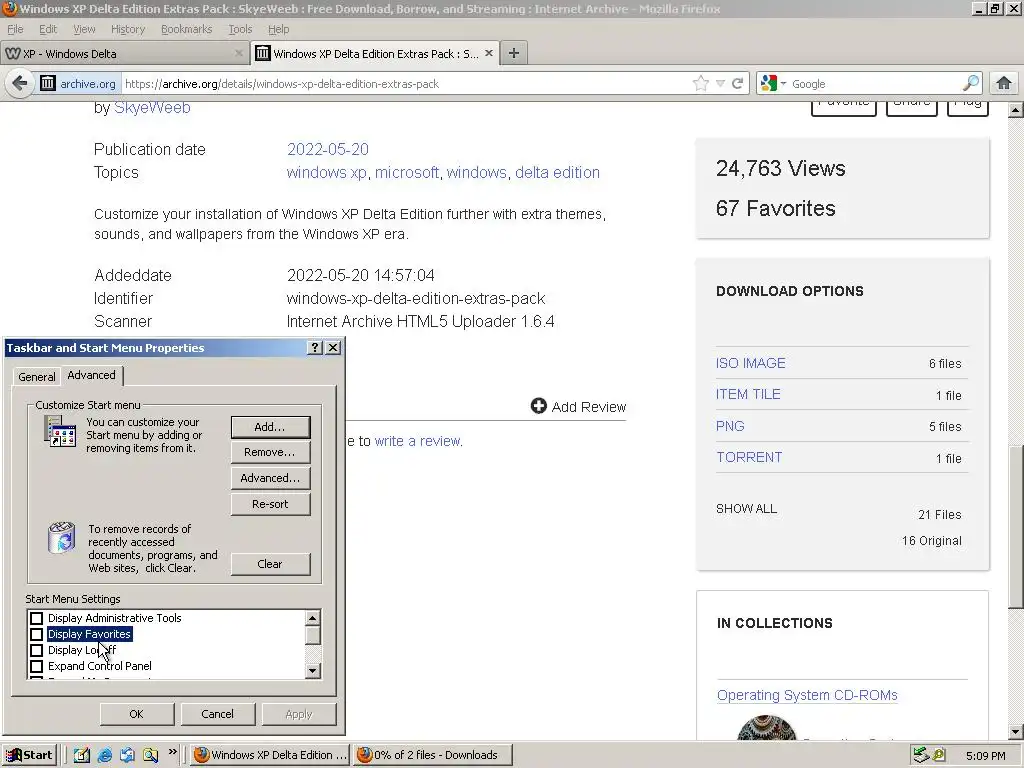The height and width of the screenshot is (768, 1024).
Task: Click the windows xp topic link
Action: (x=327, y=172)
